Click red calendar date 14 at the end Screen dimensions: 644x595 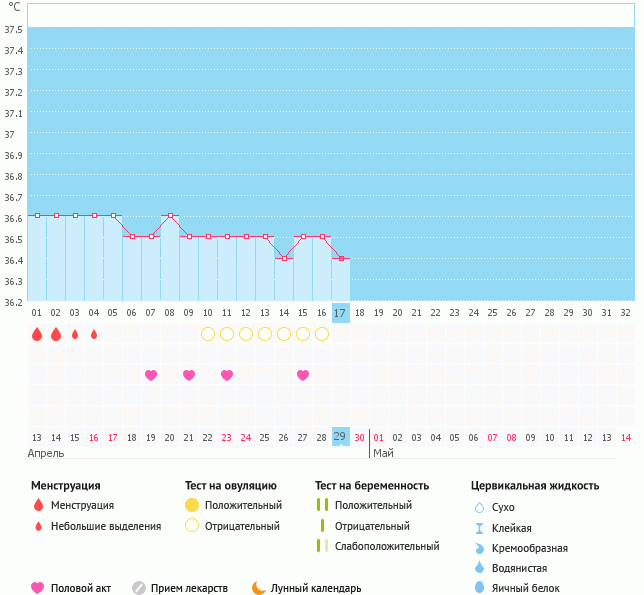click(626, 438)
